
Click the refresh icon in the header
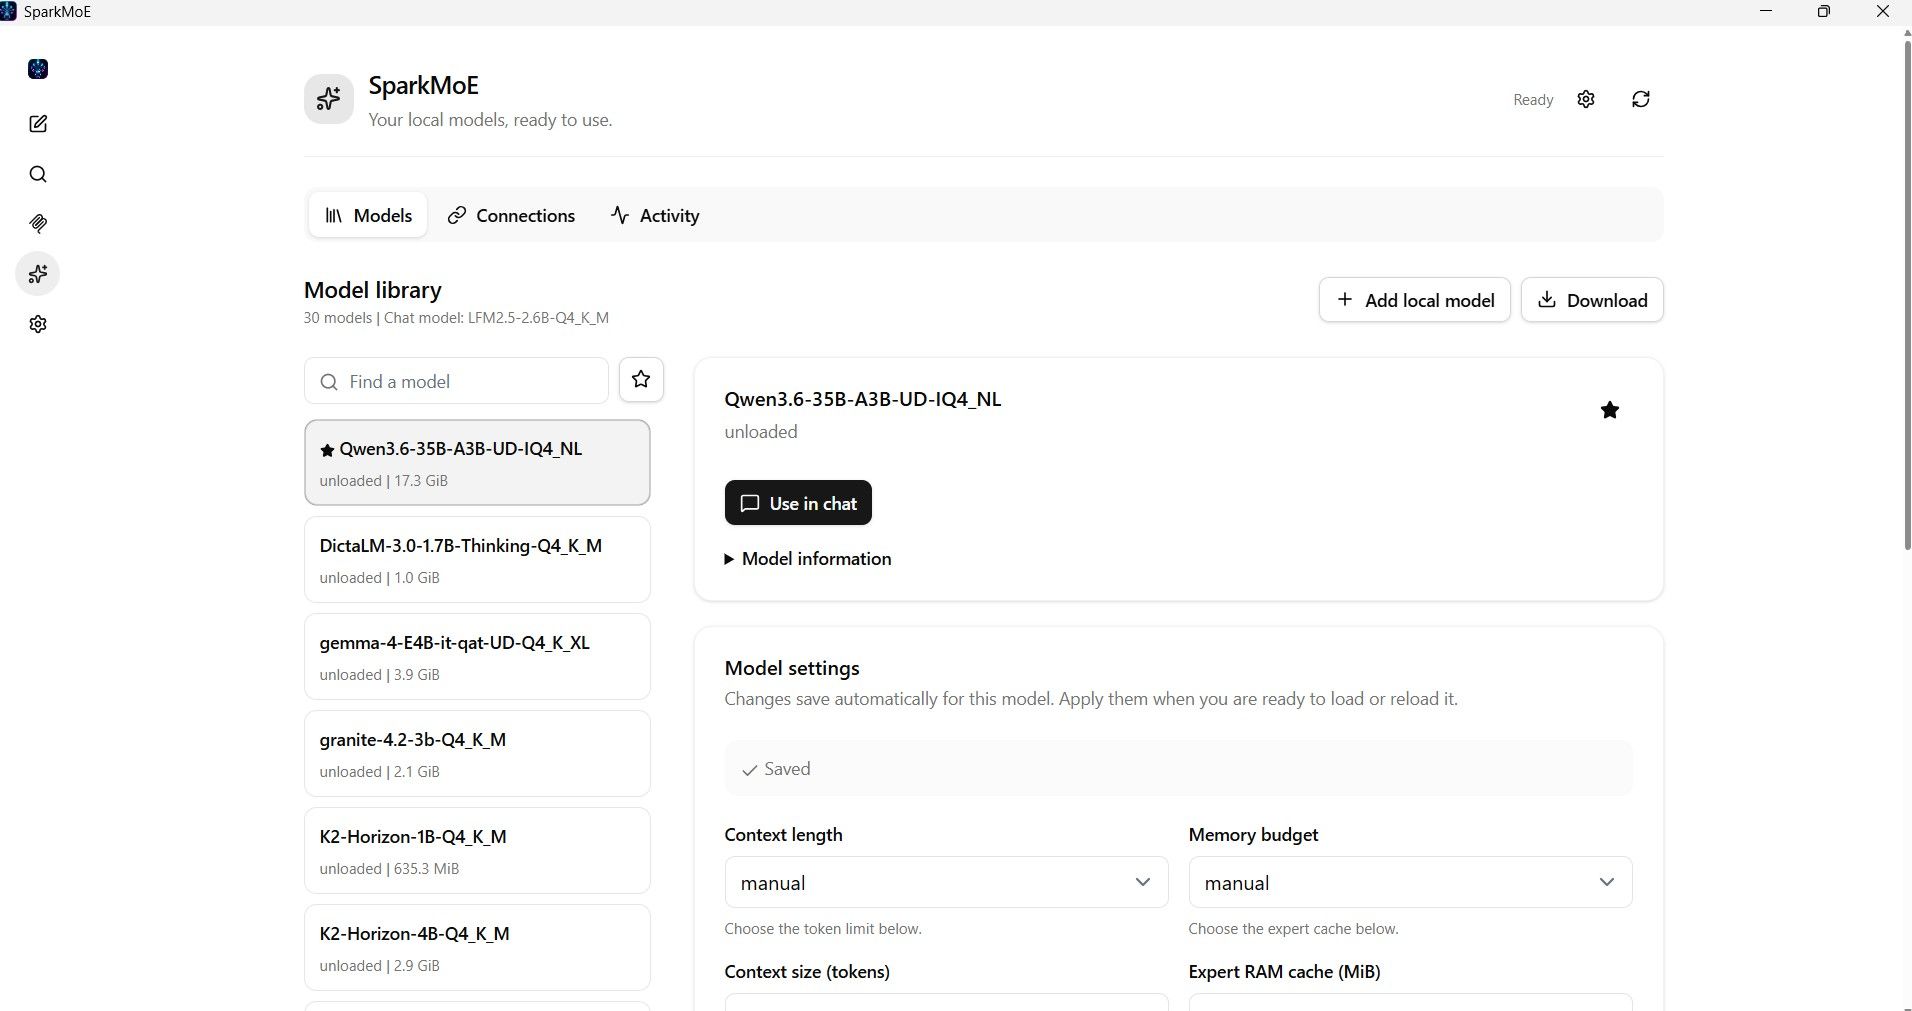(1641, 99)
